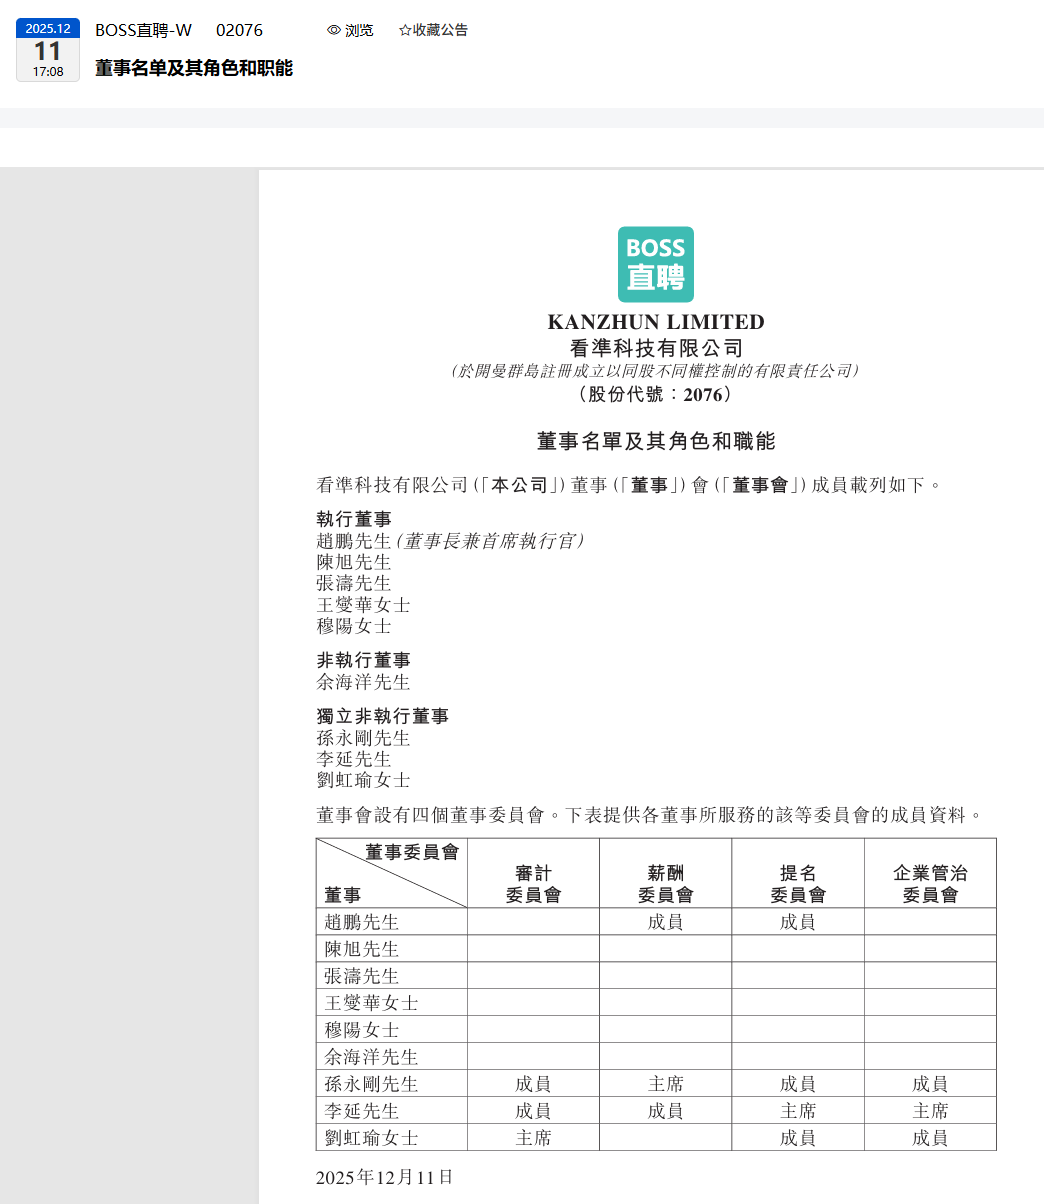
Task: Click the BOSS直聘 logo in document
Action: point(656,264)
